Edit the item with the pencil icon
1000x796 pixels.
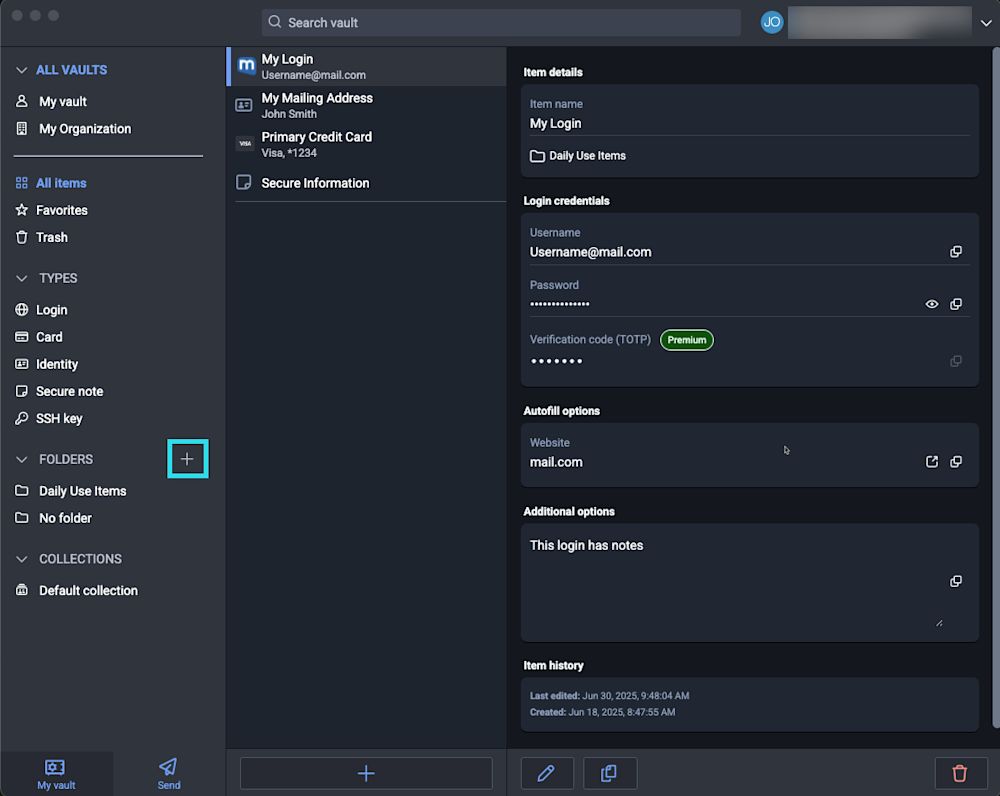coord(547,773)
